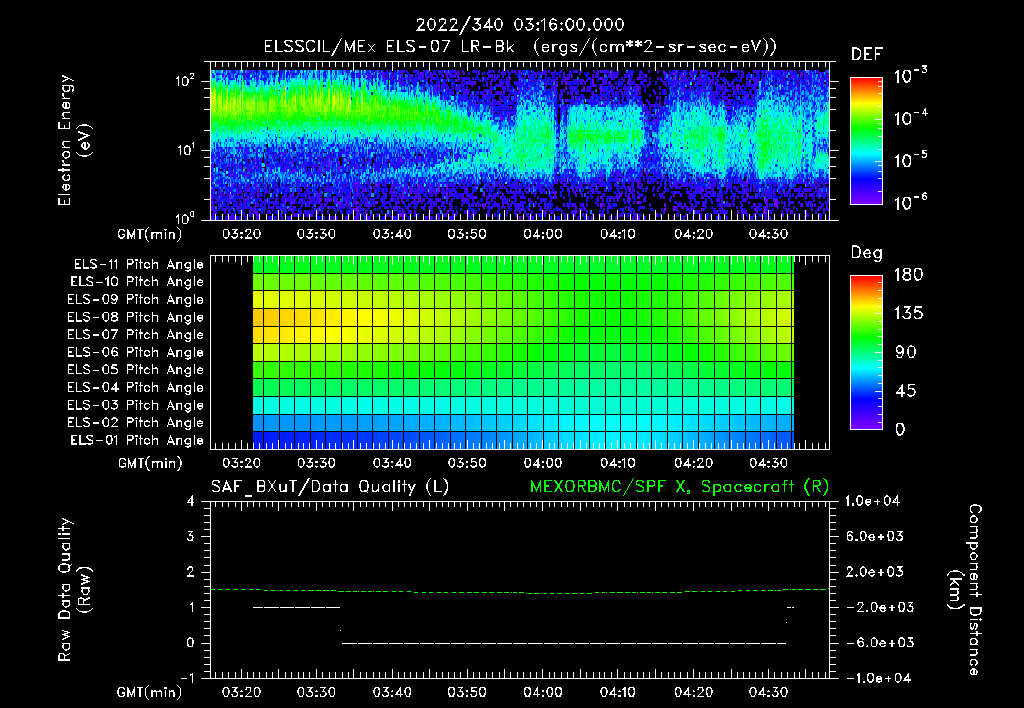Screen dimensions: 1024x708
Task: Click the ELS-02 Pitch Angle row label
Action: coord(136,423)
